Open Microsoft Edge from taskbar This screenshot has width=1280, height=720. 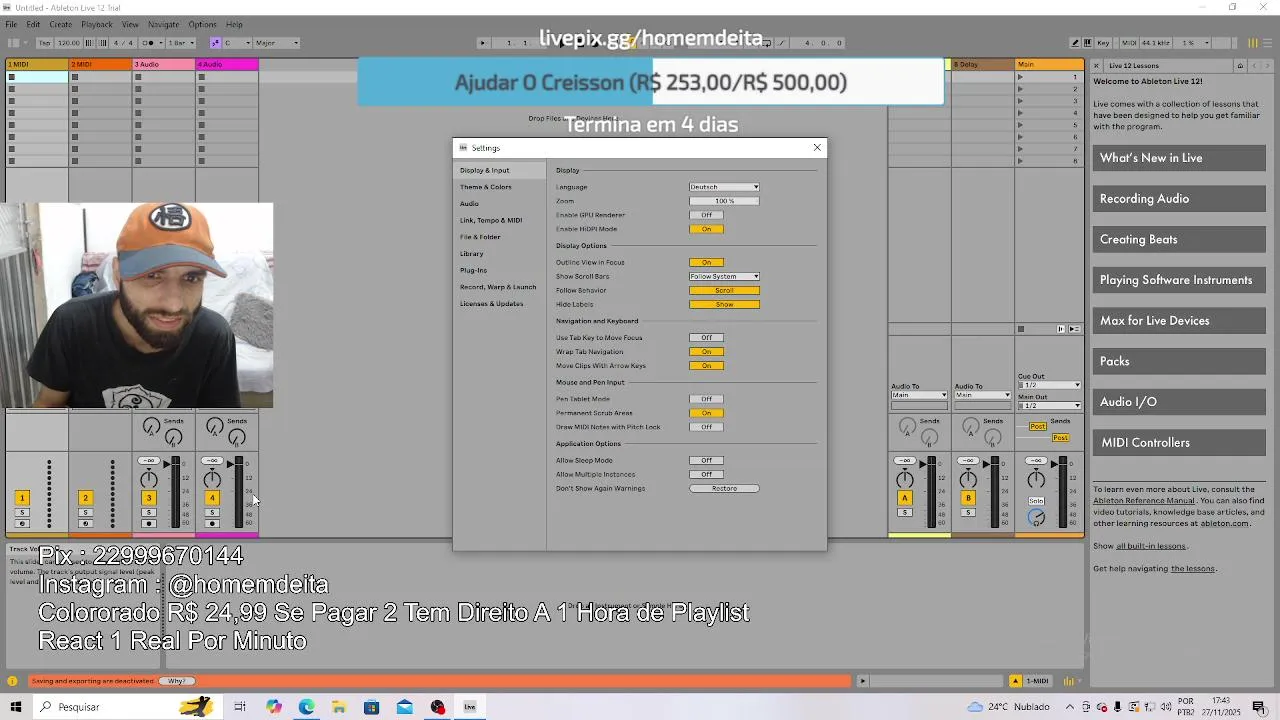point(306,707)
